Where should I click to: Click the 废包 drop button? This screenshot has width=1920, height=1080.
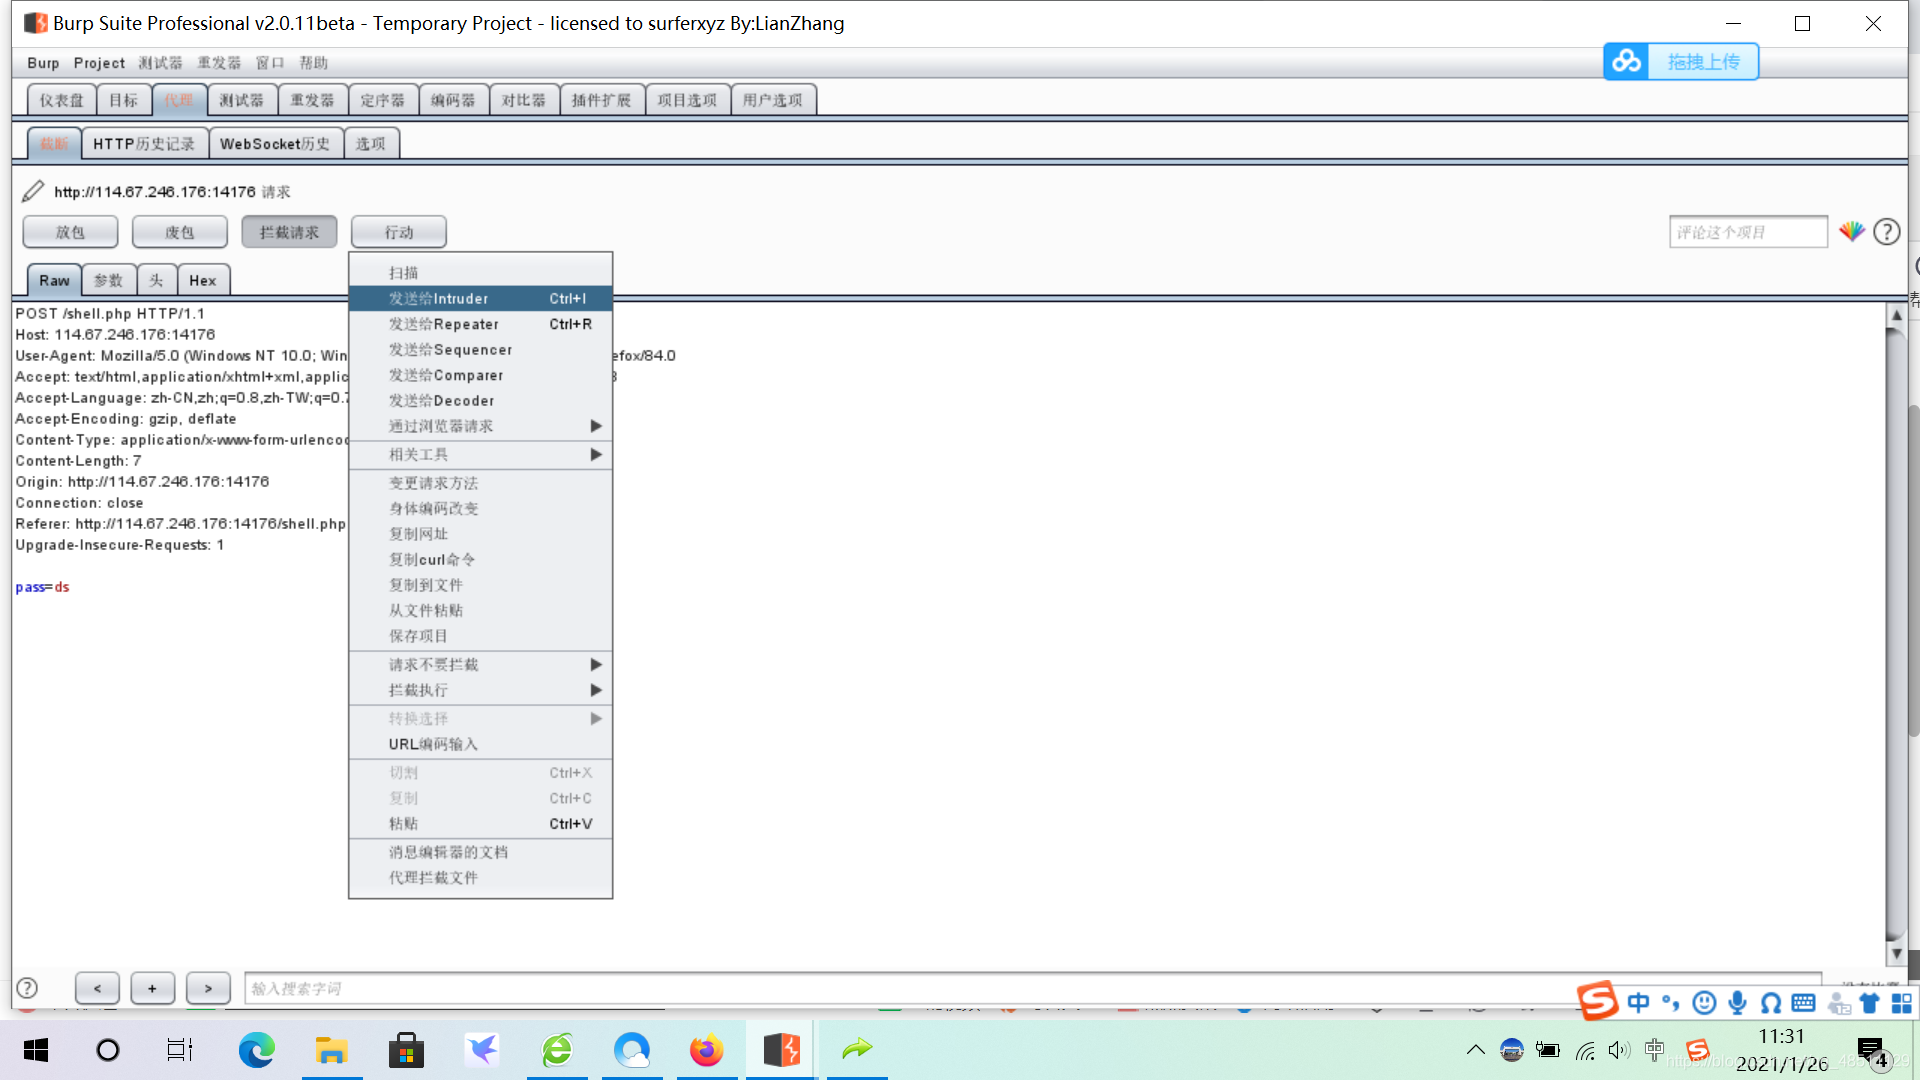(x=180, y=232)
